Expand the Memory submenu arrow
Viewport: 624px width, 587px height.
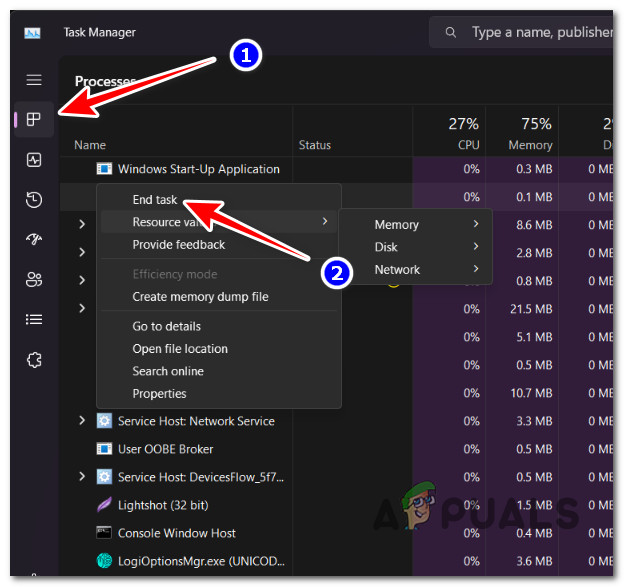(x=476, y=224)
